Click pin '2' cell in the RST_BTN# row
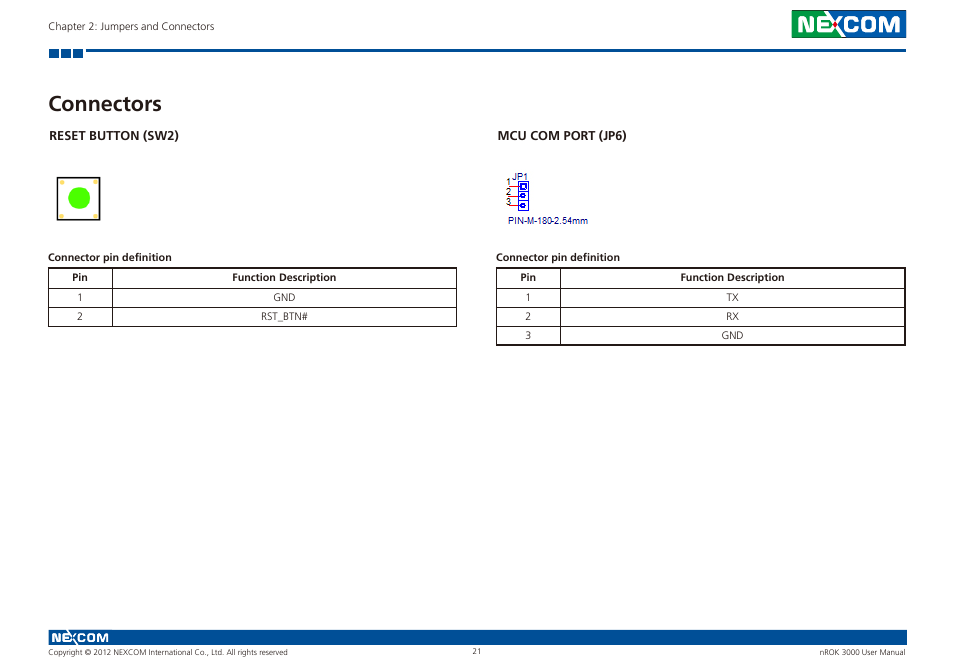 tap(80, 316)
